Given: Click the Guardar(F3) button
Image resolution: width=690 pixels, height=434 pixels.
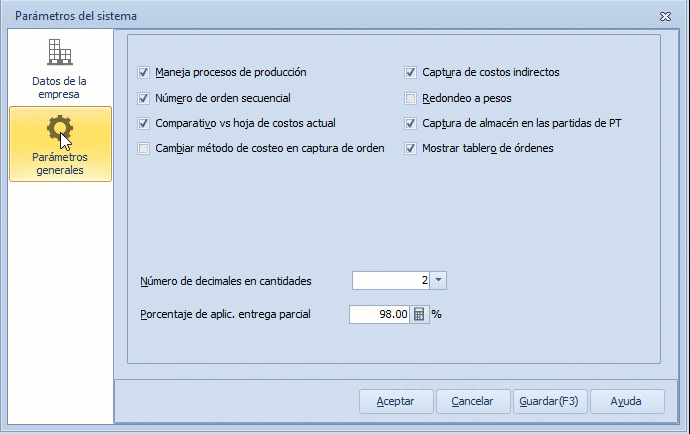Looking at the screenshot, I should pos(549,401).
